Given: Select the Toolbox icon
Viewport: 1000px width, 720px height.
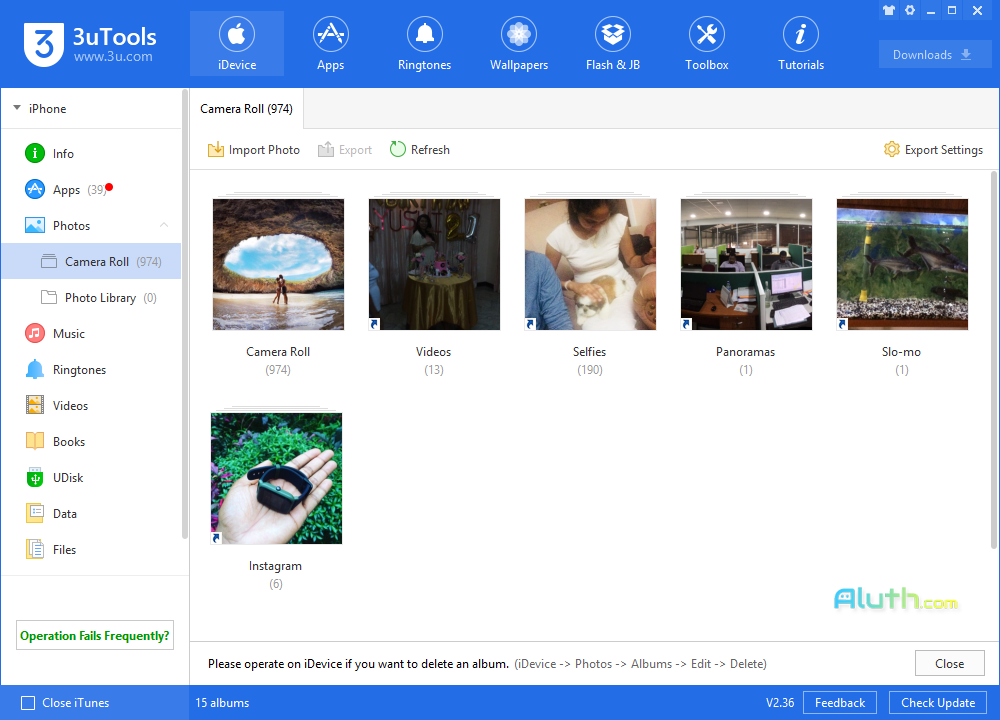Looking at the screenshot, I should pos(706,42).
